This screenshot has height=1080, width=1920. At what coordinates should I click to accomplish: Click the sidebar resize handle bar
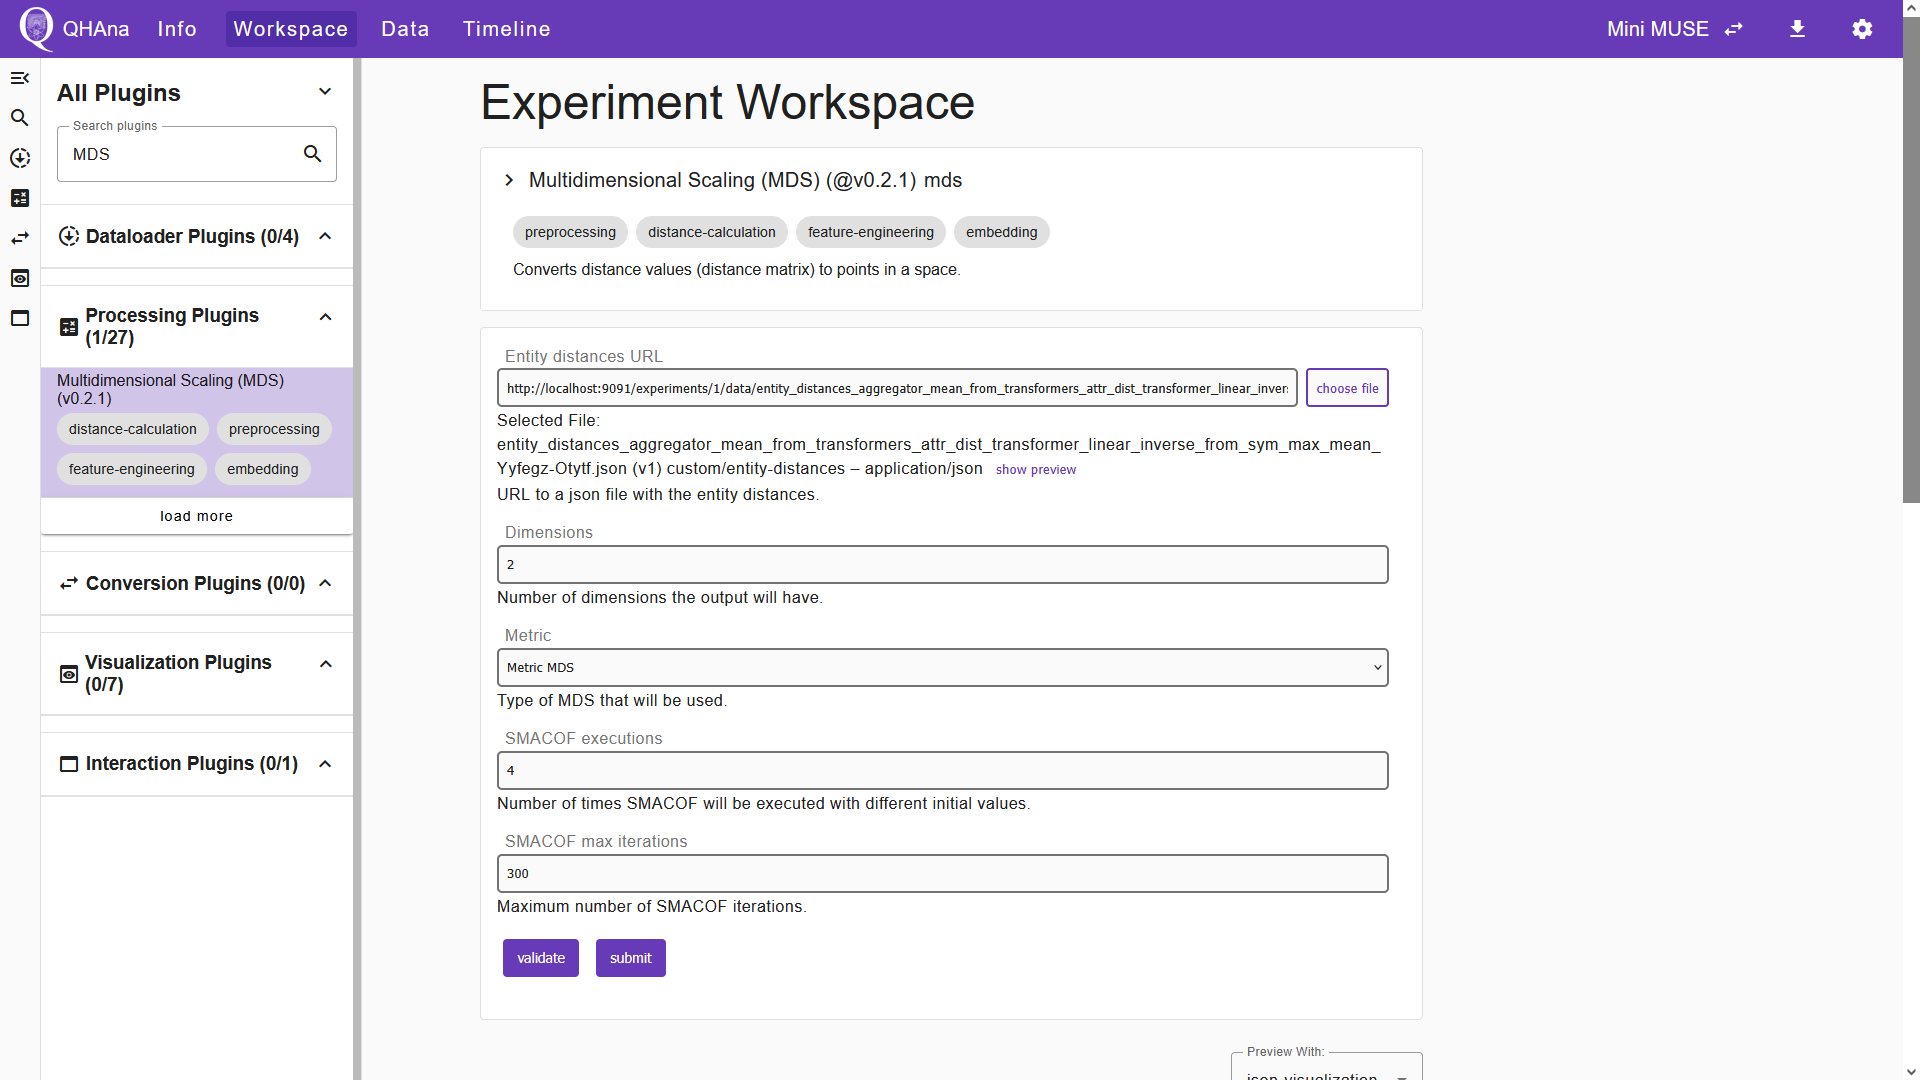(x=357, y=569)
